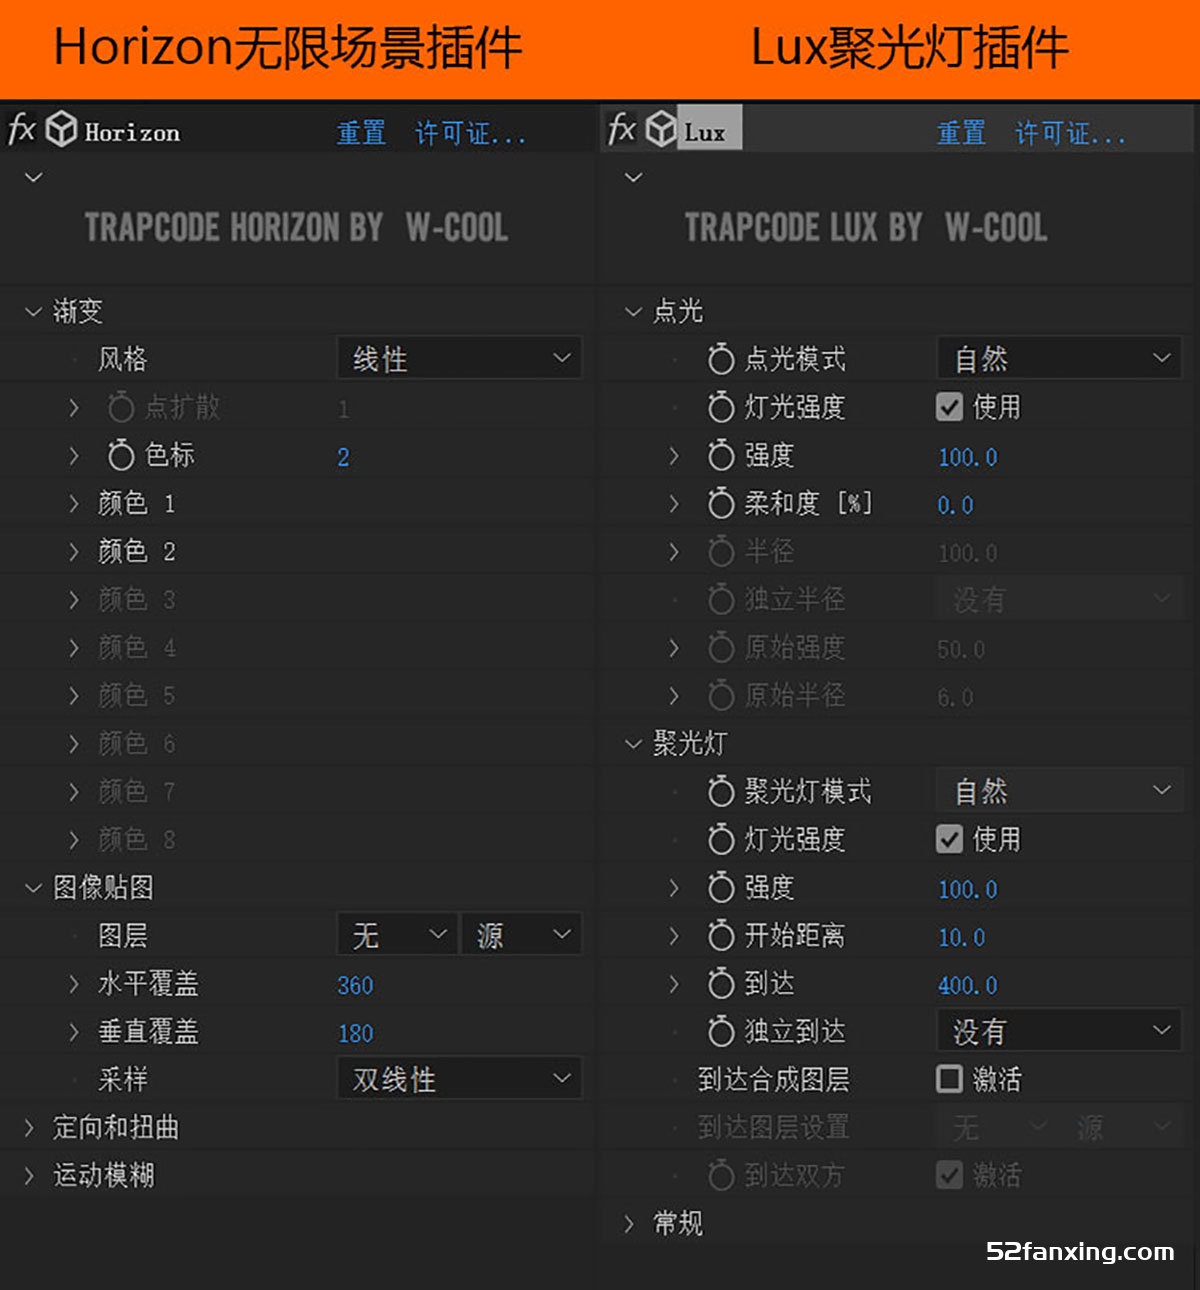Expand the 定向和扭曲 group
Screen dimensions: 1200x1290
pos(30,1128)
